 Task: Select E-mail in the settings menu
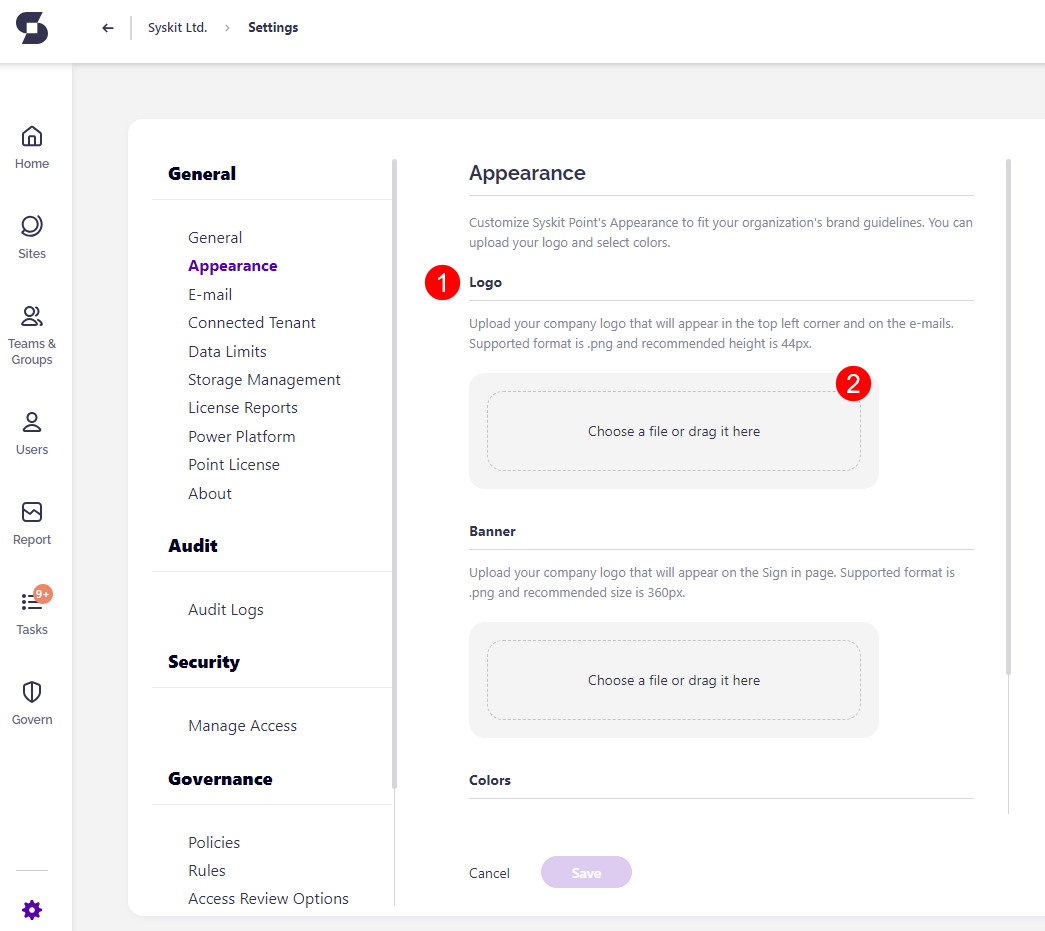(x=210, y=295)
